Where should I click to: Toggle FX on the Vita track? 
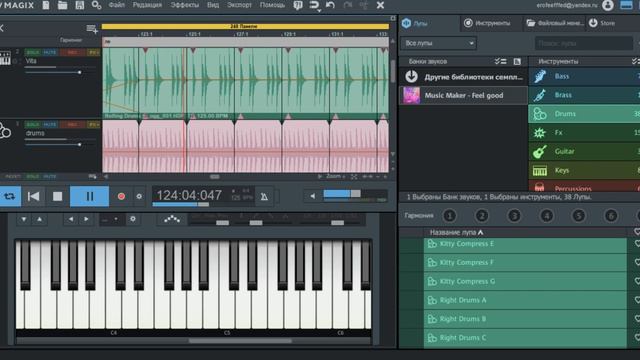click(x=93, y=52)
